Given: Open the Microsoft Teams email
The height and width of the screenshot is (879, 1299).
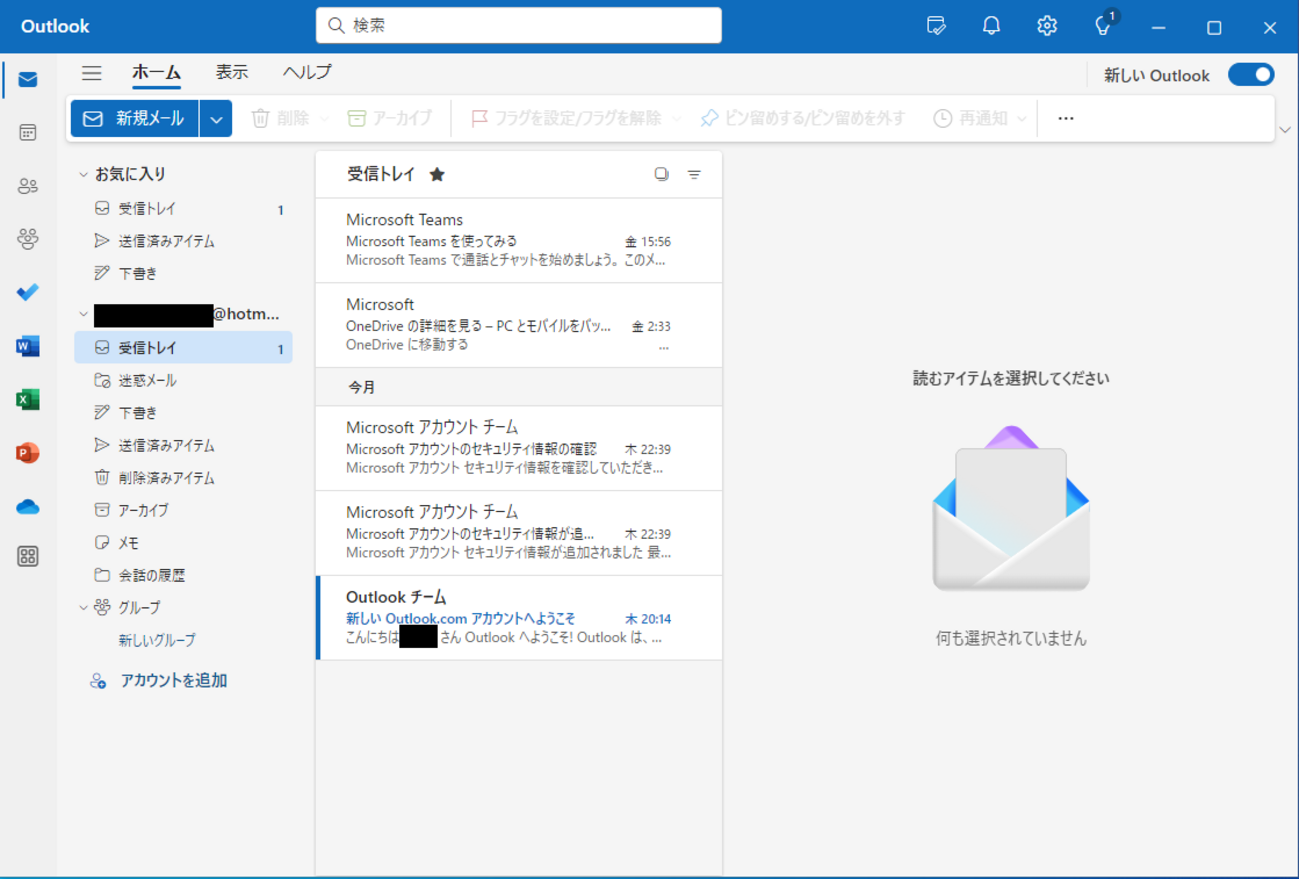Looking at the screenshot, I should (x=519, y=240).
